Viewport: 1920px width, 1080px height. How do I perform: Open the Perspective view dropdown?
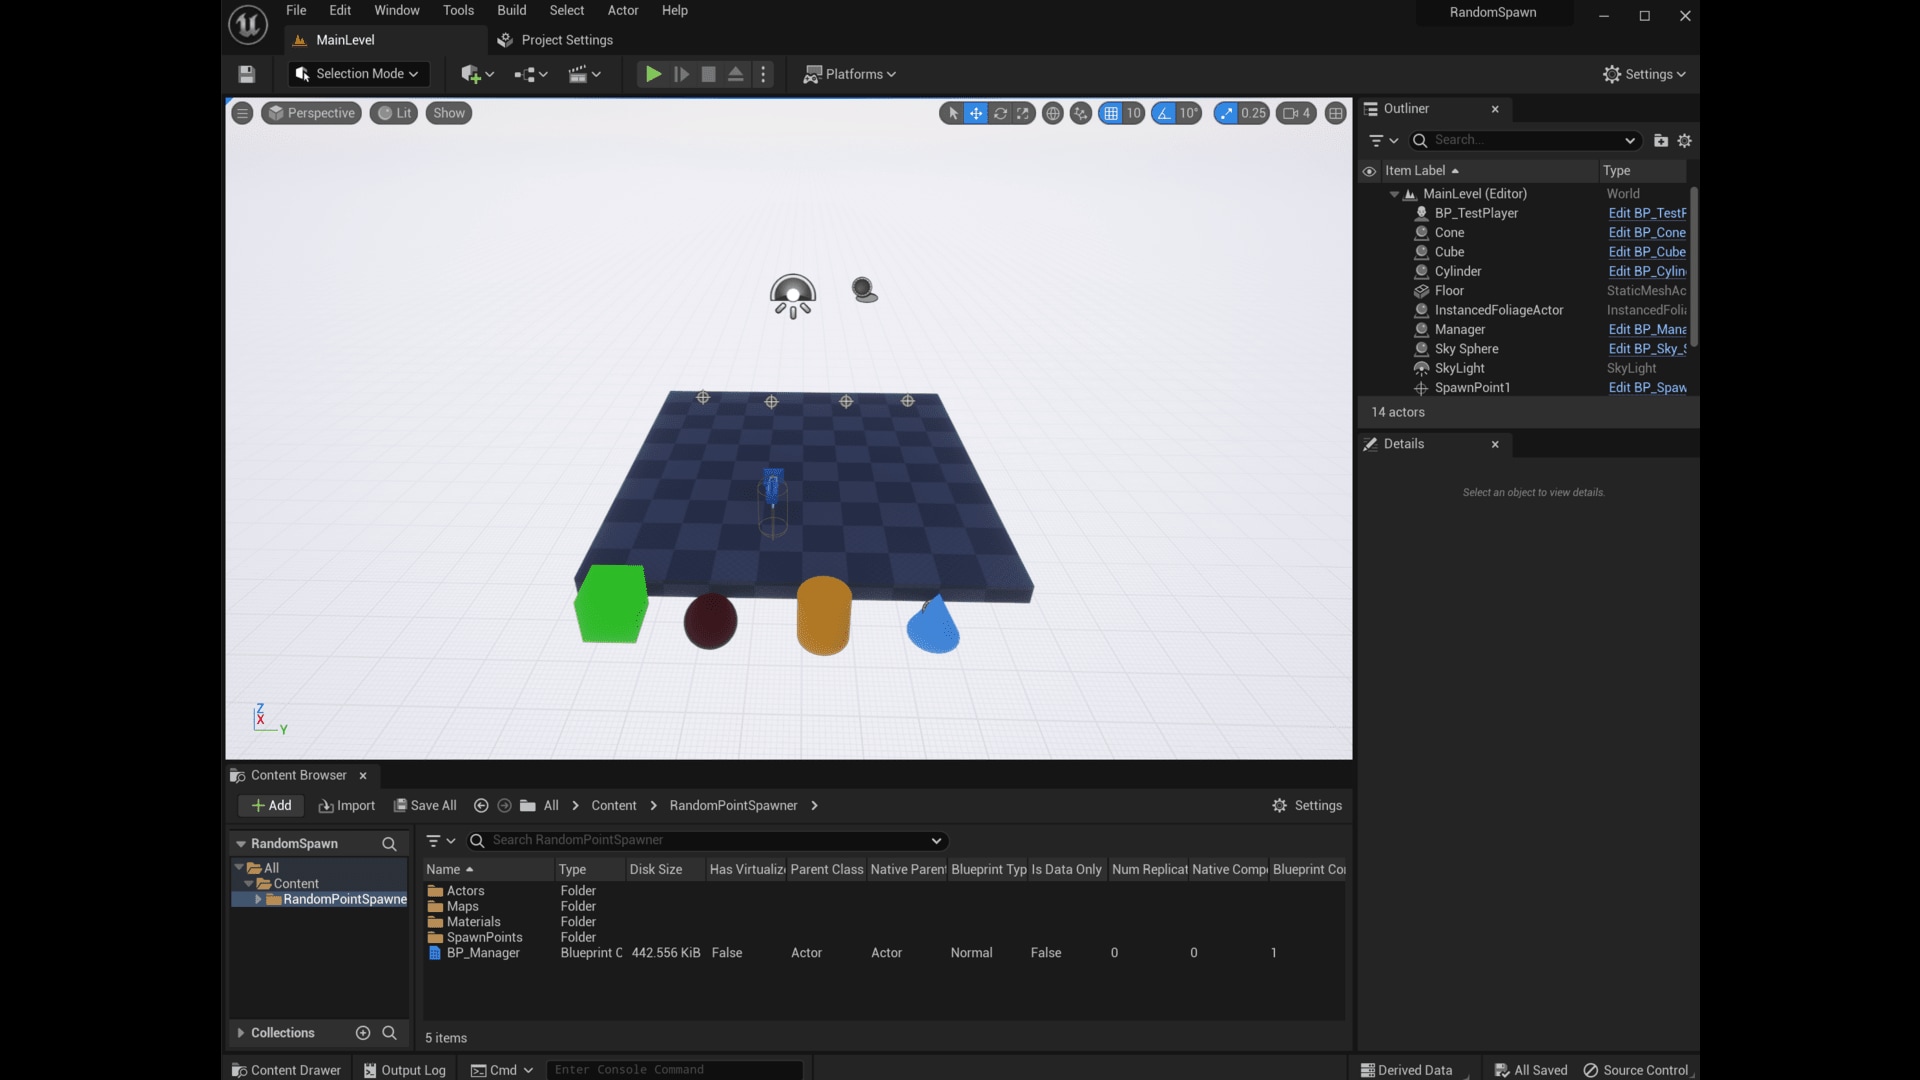point(311,113)
